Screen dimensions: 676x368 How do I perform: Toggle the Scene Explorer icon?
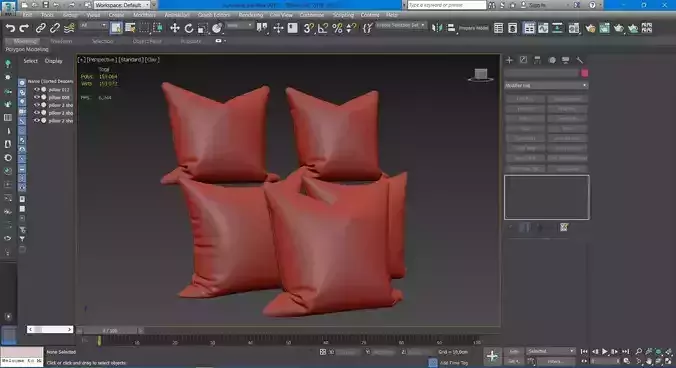(x=498, y=28)
